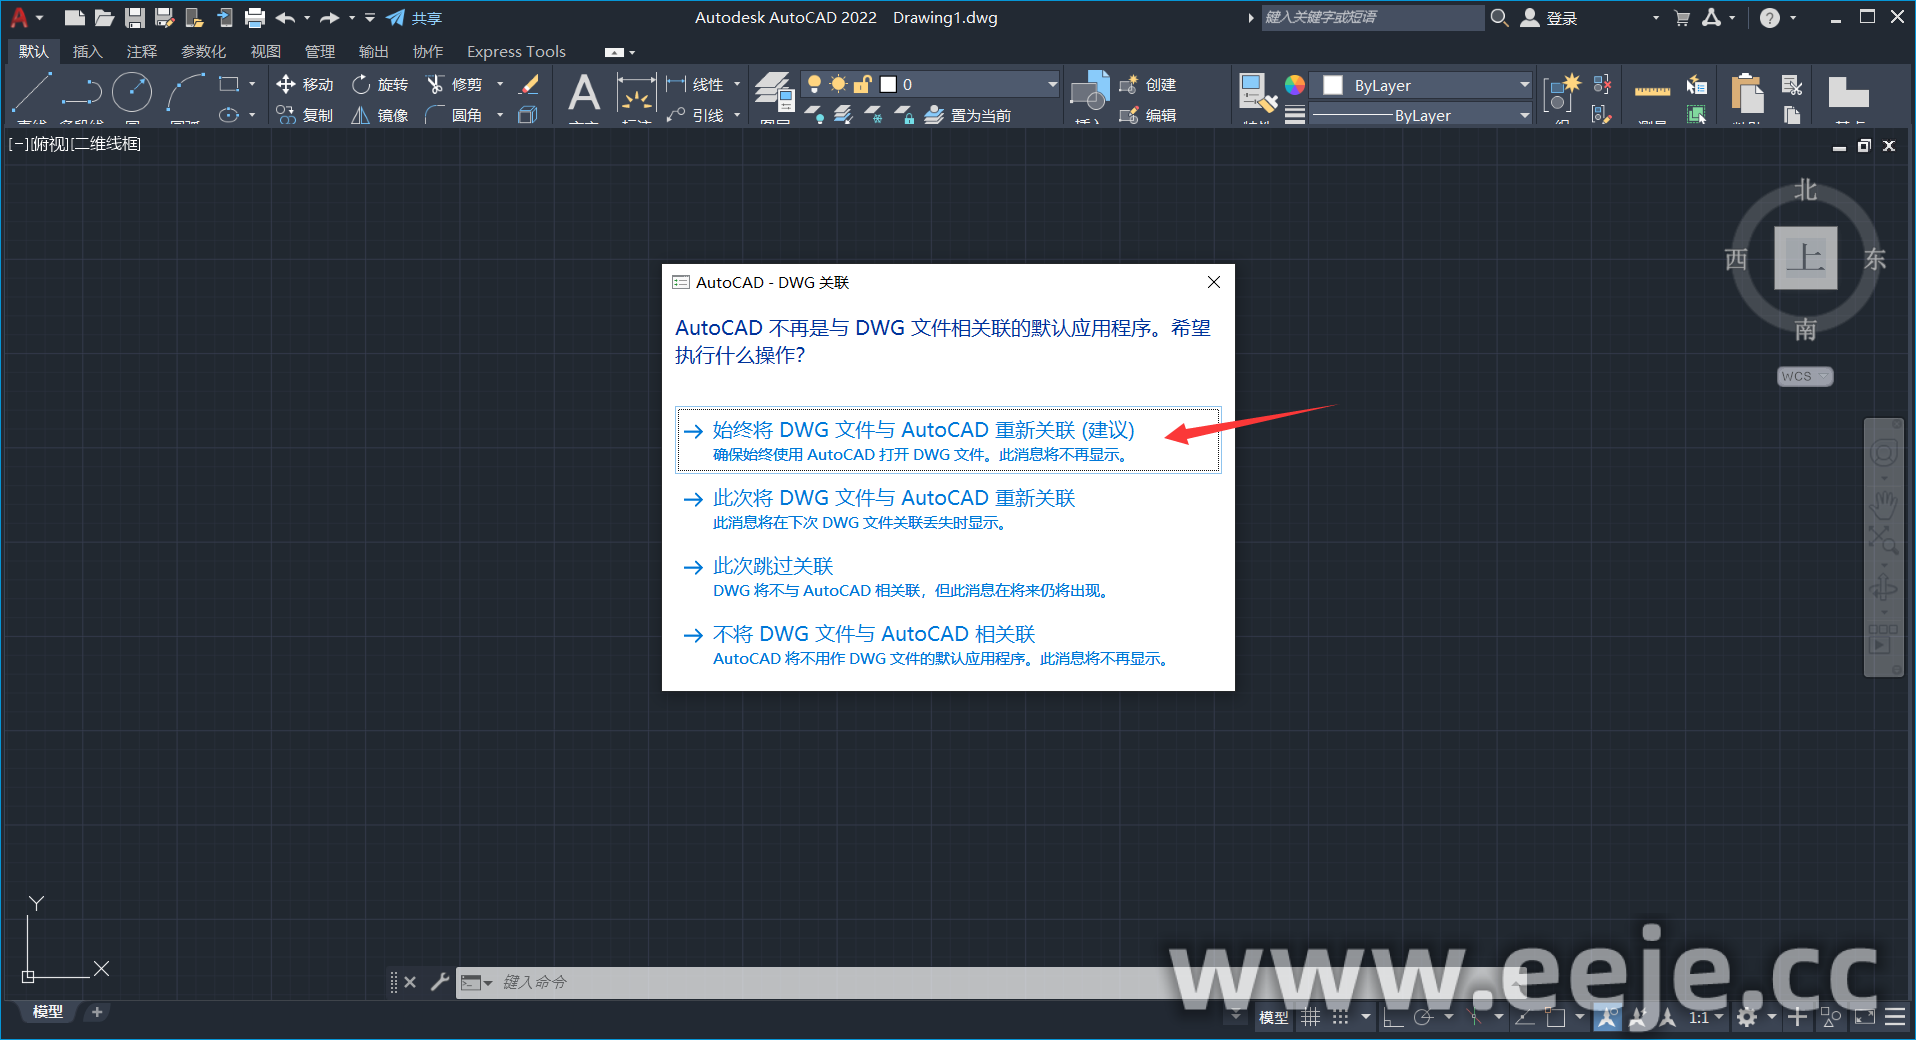Open the Express Tools ribbon tab
The width and height of the screenshot is (1916, 1040).
516,52
